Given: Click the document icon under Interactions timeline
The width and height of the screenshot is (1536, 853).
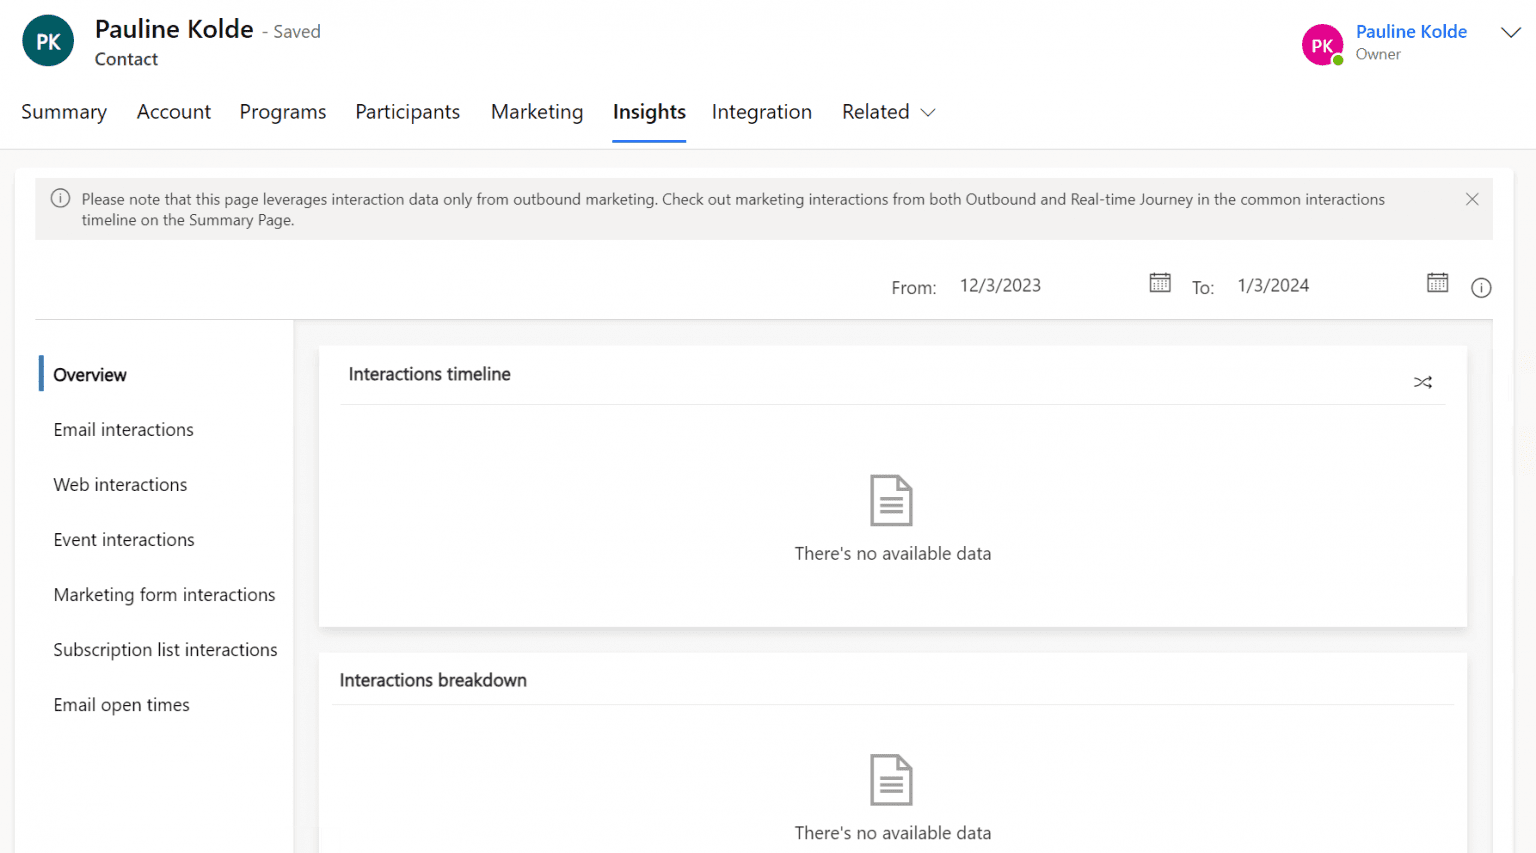Looking at the screenshot, I should (891, 500).
